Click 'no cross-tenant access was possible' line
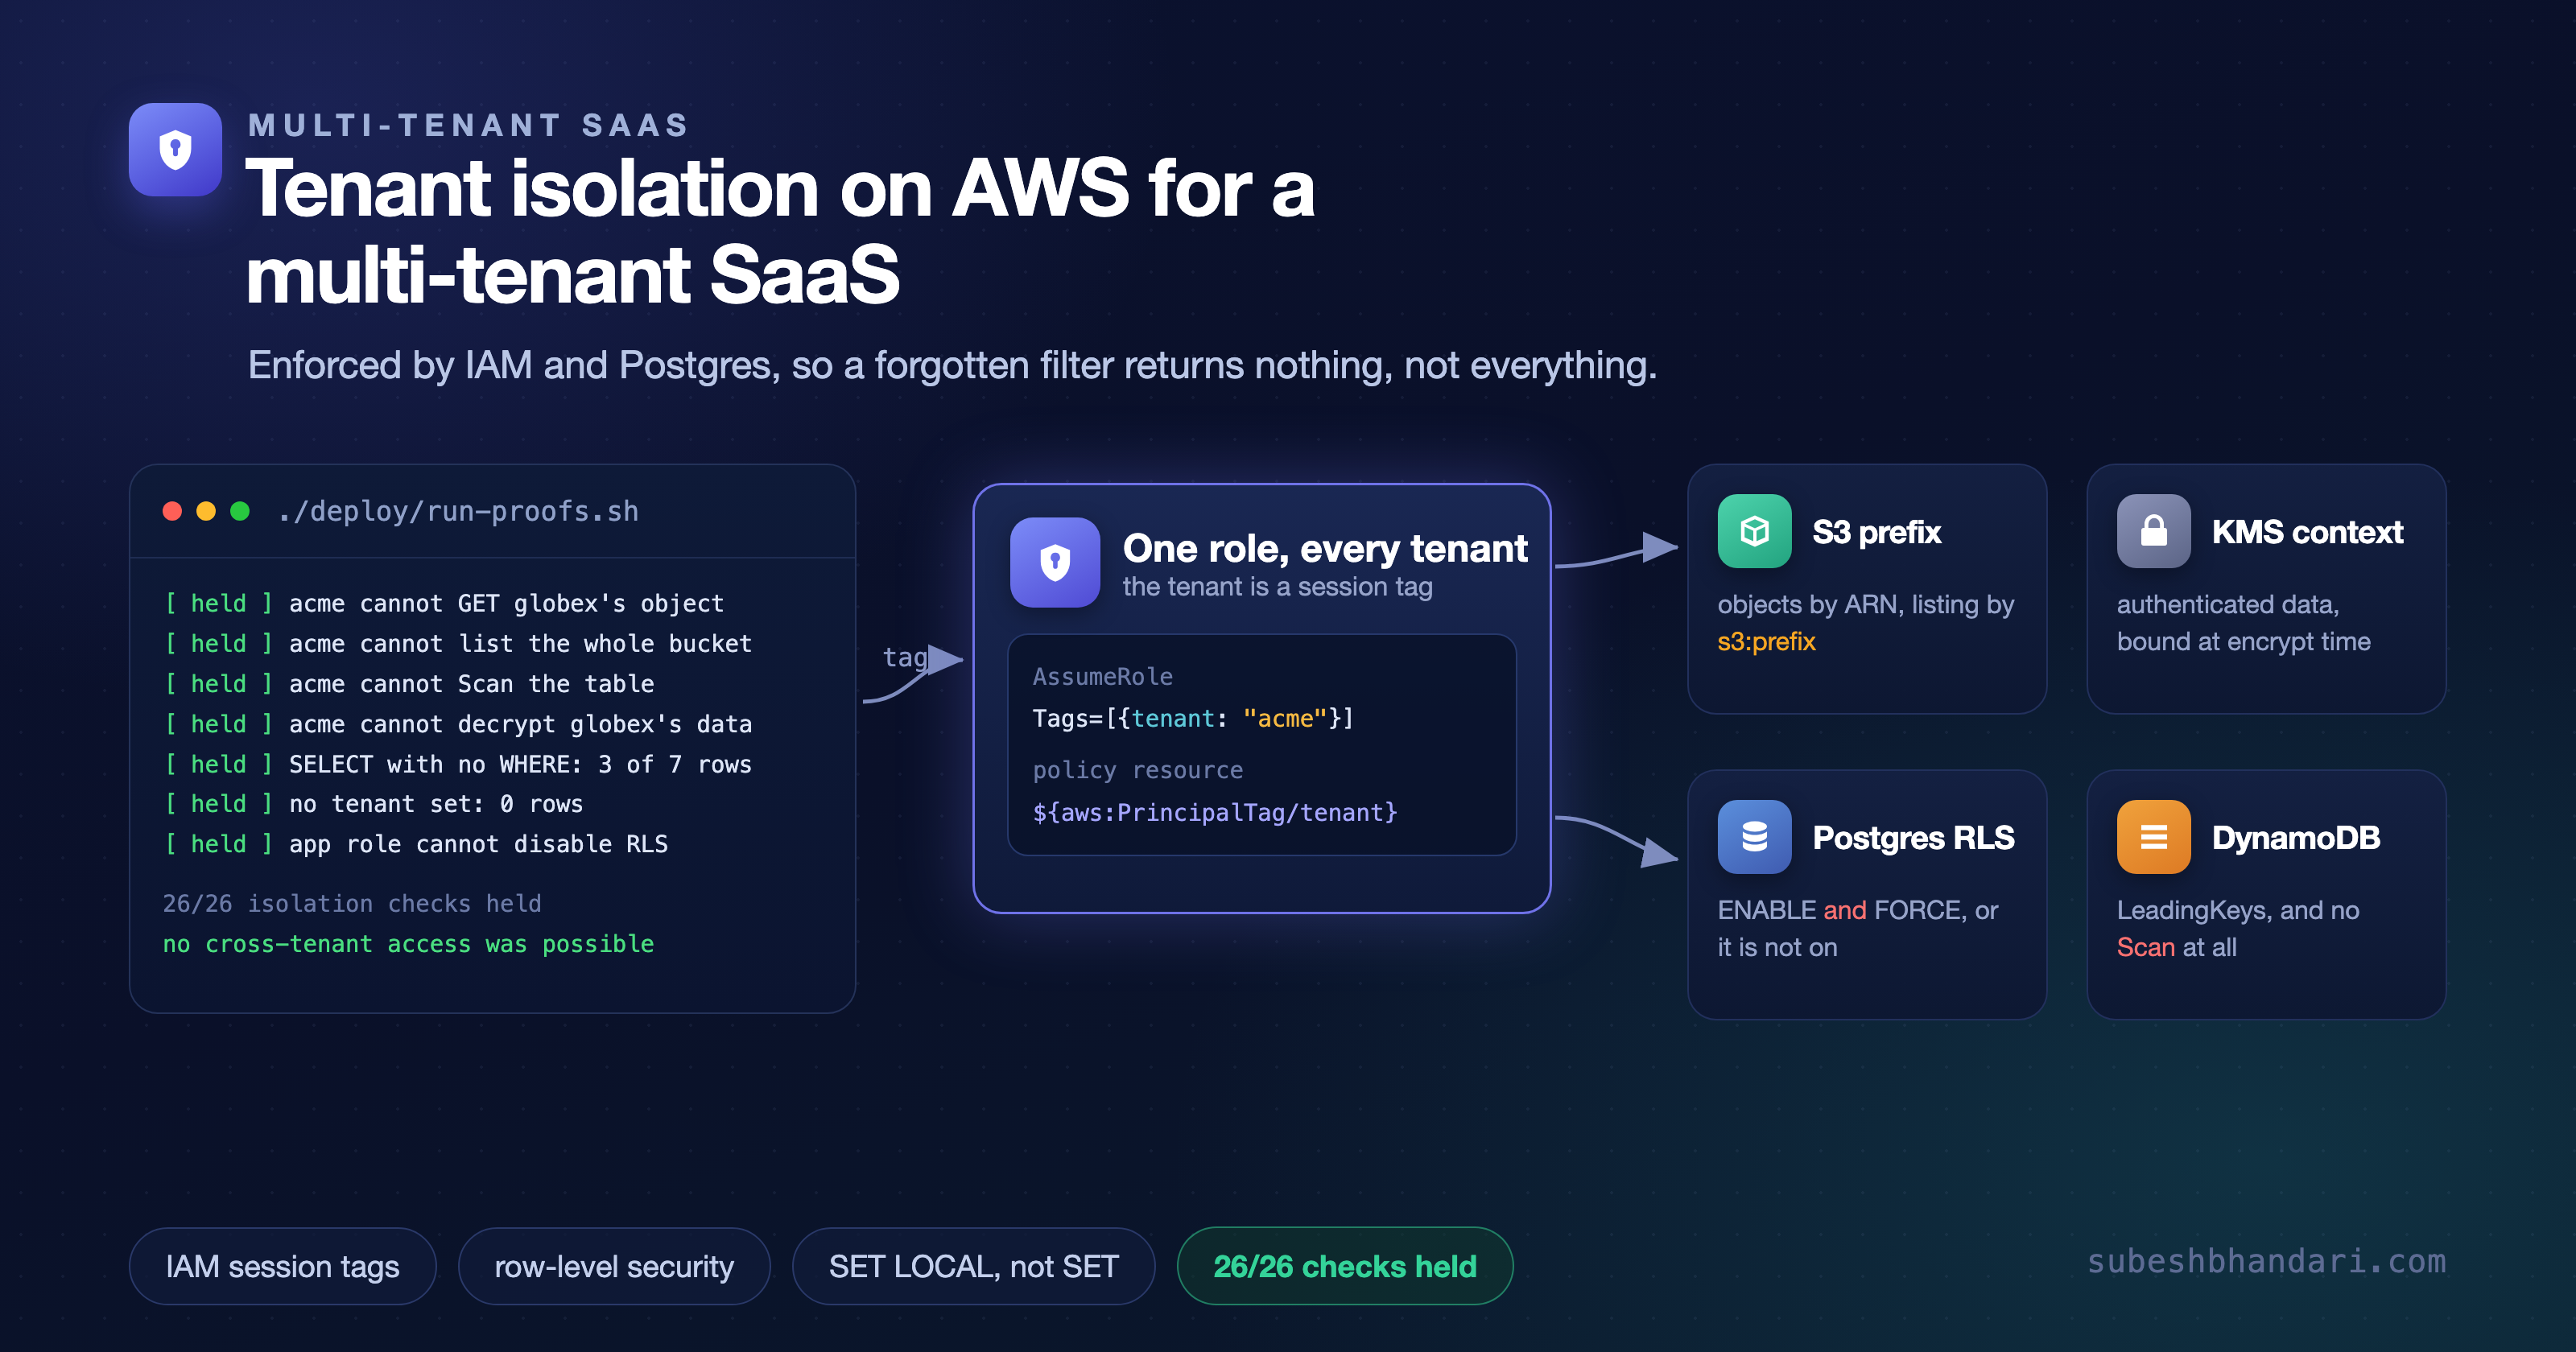 [x=408, y=943]
